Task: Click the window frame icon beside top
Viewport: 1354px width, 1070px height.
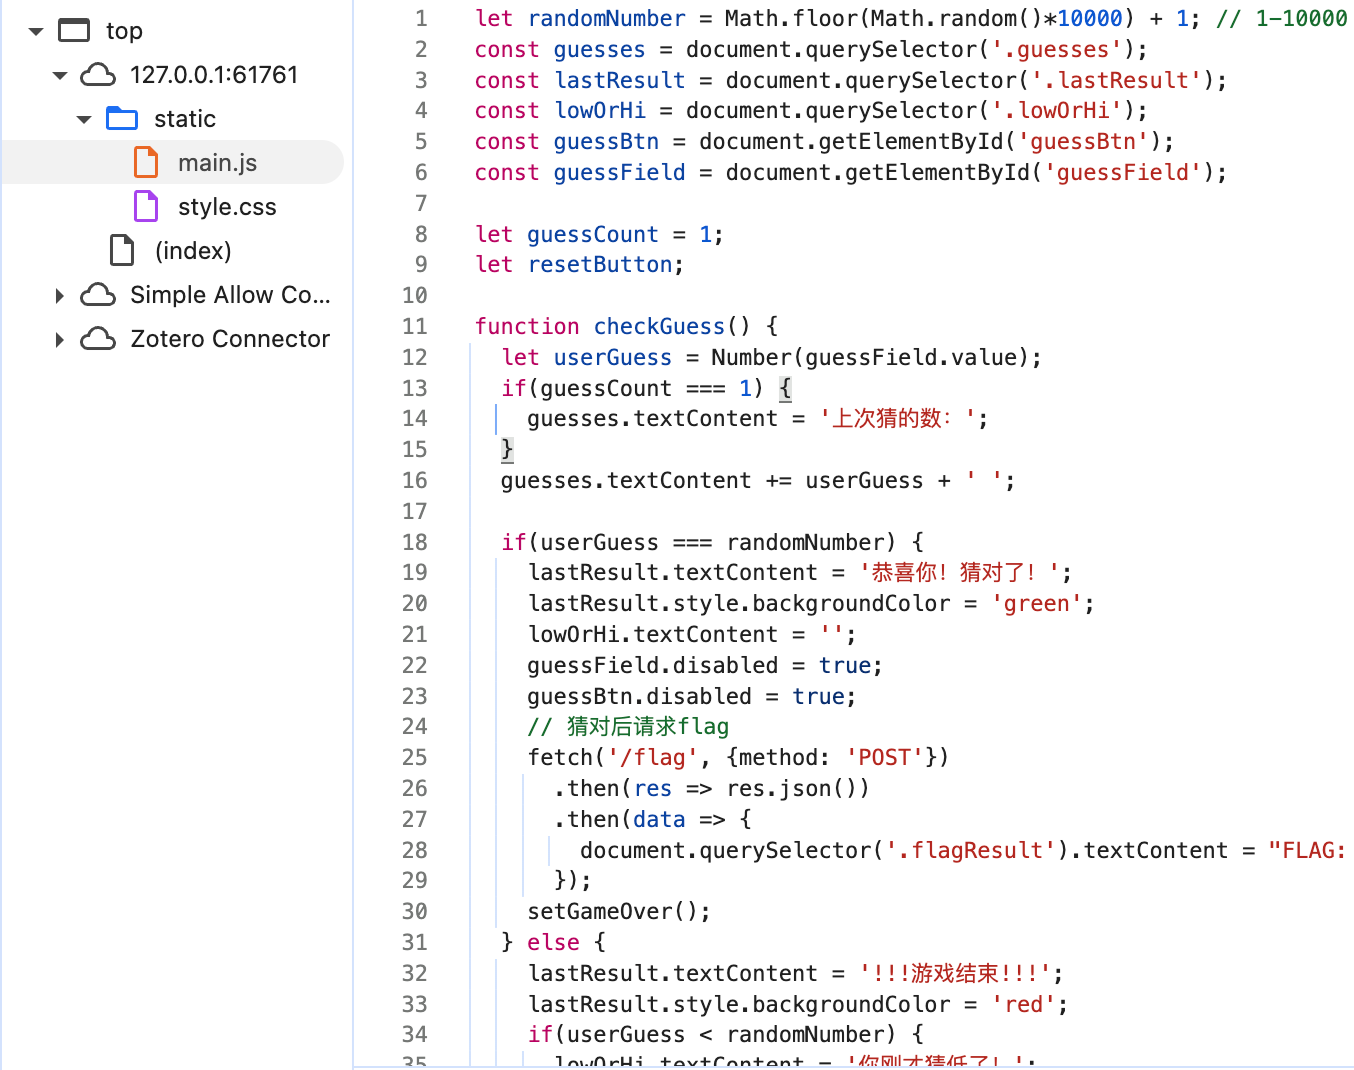Action: coord(74,31)
